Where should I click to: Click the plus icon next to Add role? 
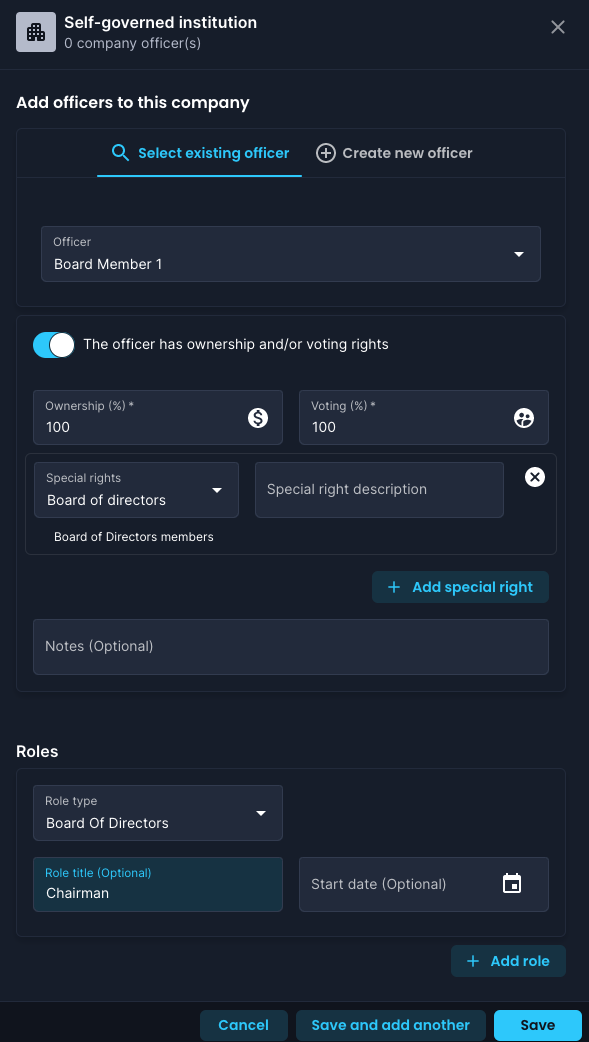(x=473, y=961)
